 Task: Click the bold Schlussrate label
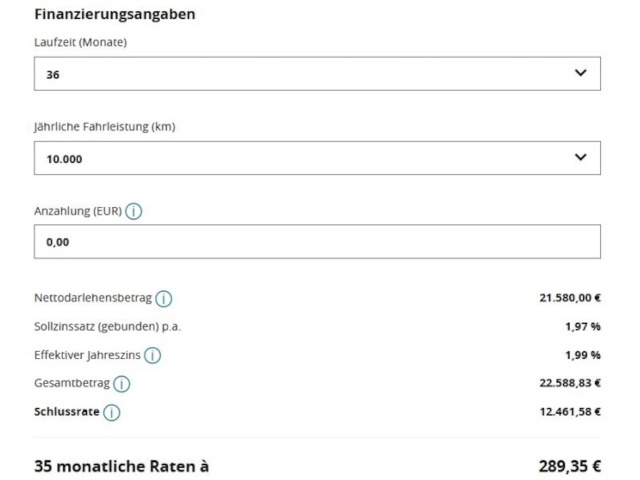click(67, 411)
